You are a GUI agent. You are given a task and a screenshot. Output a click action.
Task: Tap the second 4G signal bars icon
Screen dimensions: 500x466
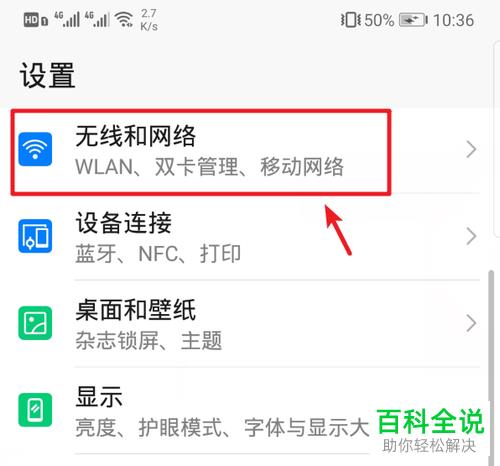(x=97, y=19)
